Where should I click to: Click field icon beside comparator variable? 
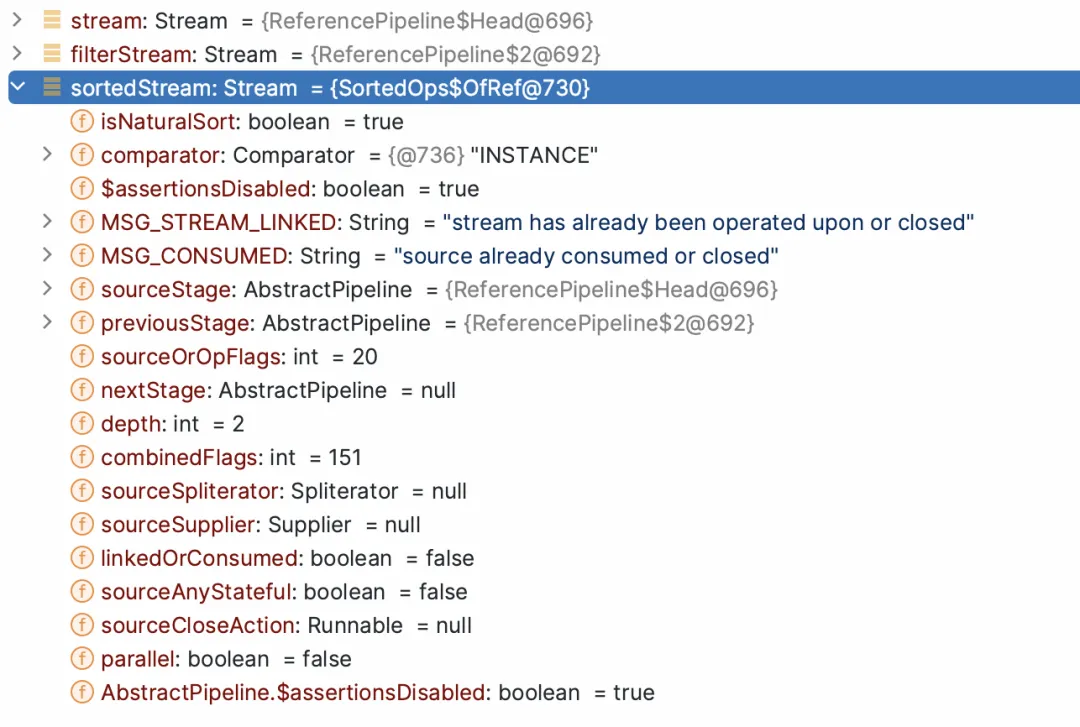(82, 155)
